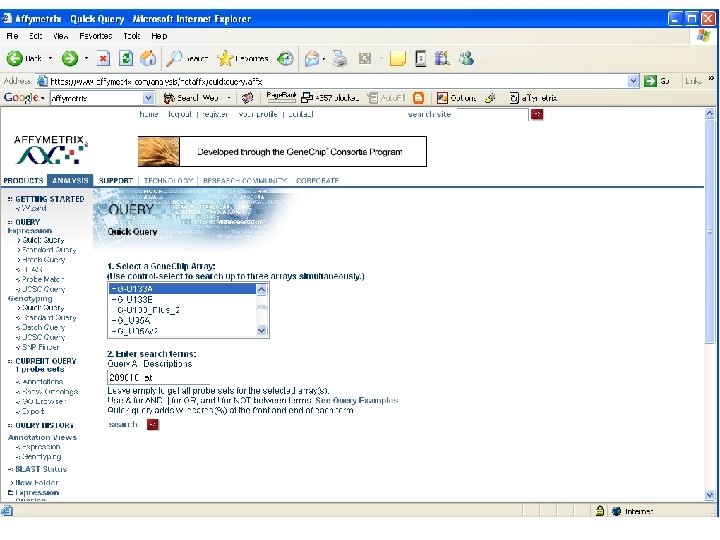Open Messenger people icon in toolbar
Image resolution: width=720 pixels, height=540 pixels.
[466, 58]
